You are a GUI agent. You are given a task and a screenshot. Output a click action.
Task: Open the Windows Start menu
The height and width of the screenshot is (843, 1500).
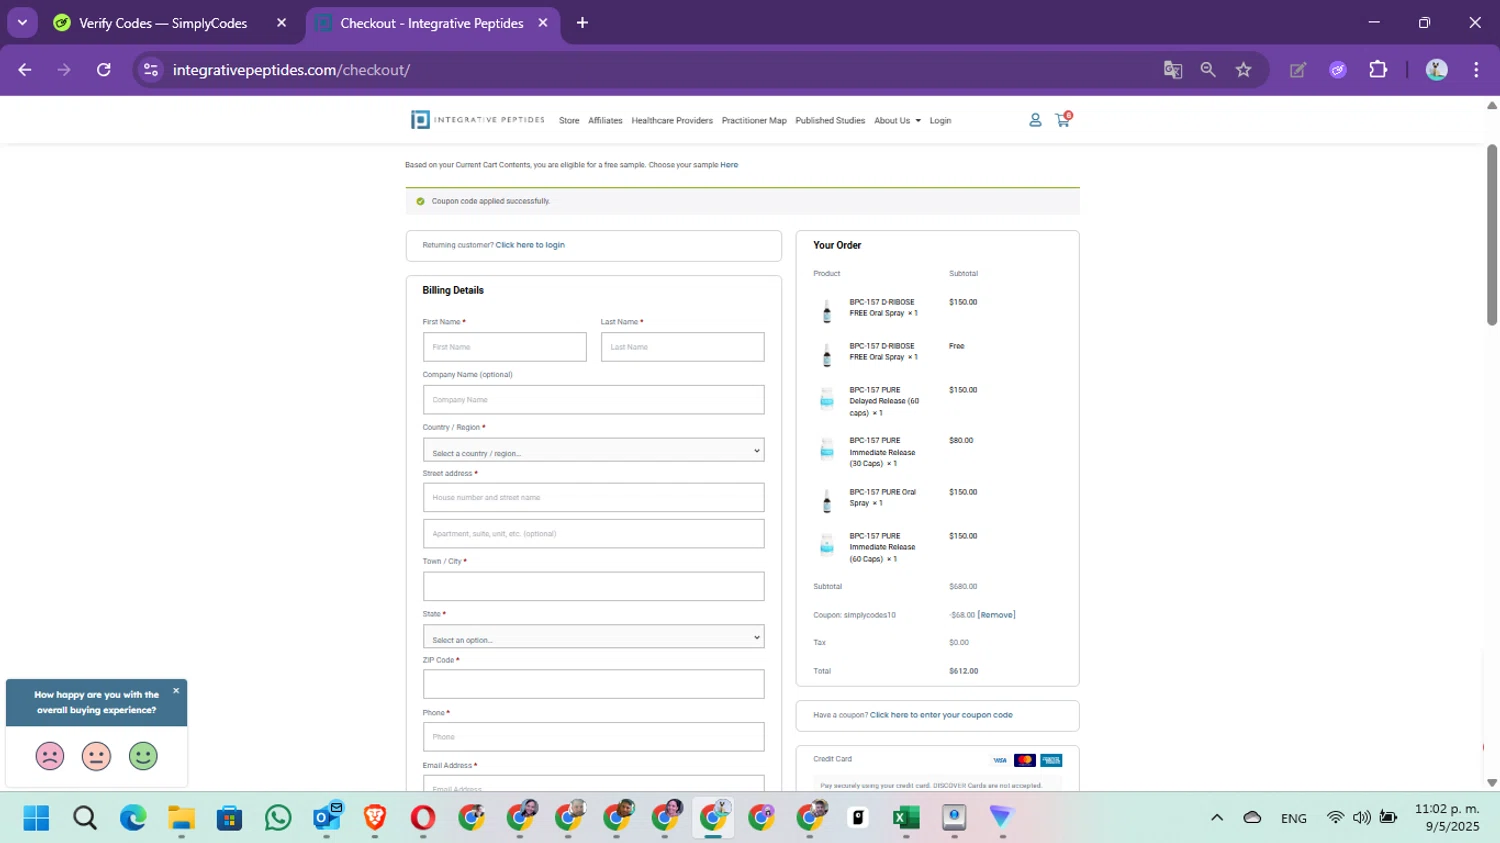tap(36, 818)
